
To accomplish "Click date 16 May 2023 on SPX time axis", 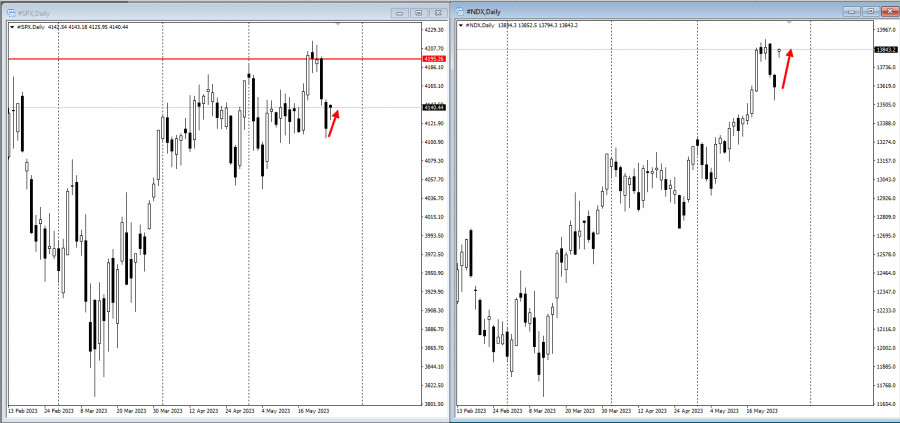I will click(x=312, y=412).
